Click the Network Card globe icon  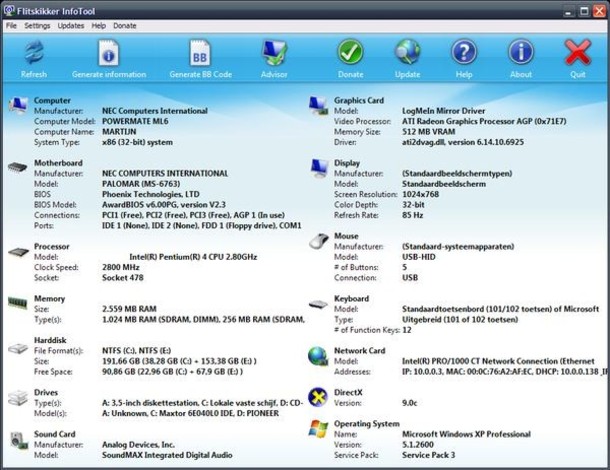click(318, 356)
